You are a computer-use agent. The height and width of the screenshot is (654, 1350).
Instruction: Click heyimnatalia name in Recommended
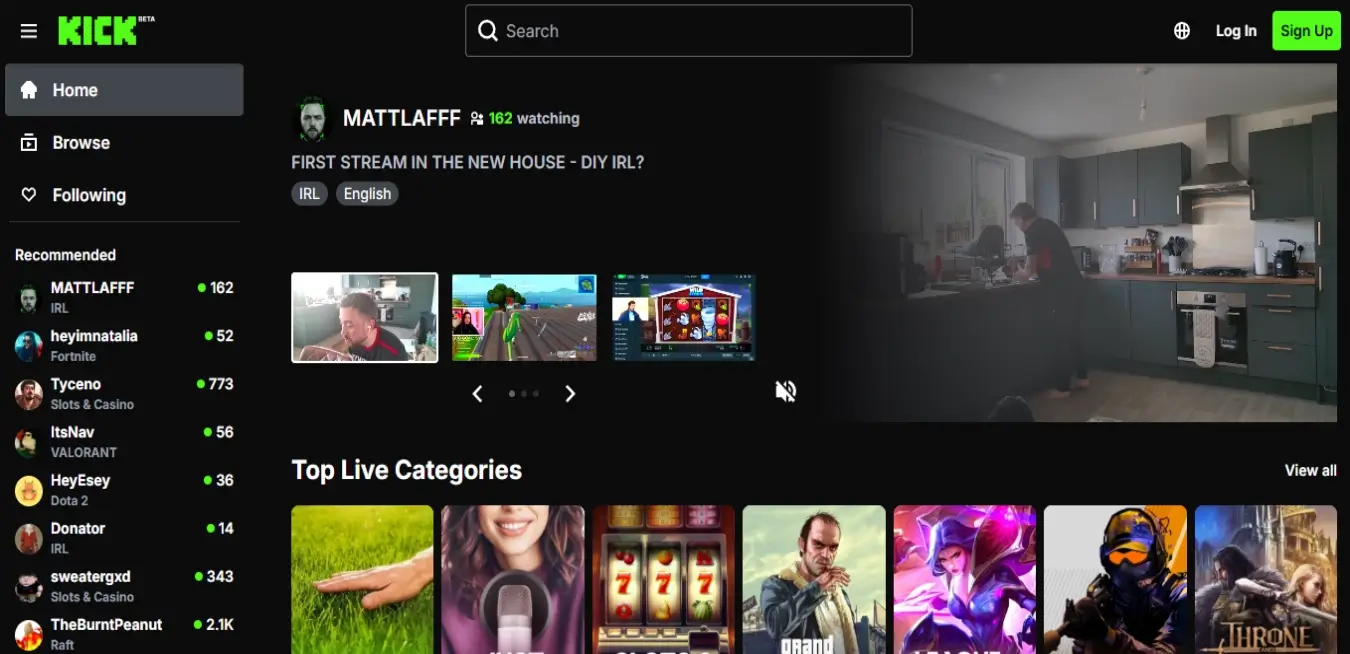point(94,336)
